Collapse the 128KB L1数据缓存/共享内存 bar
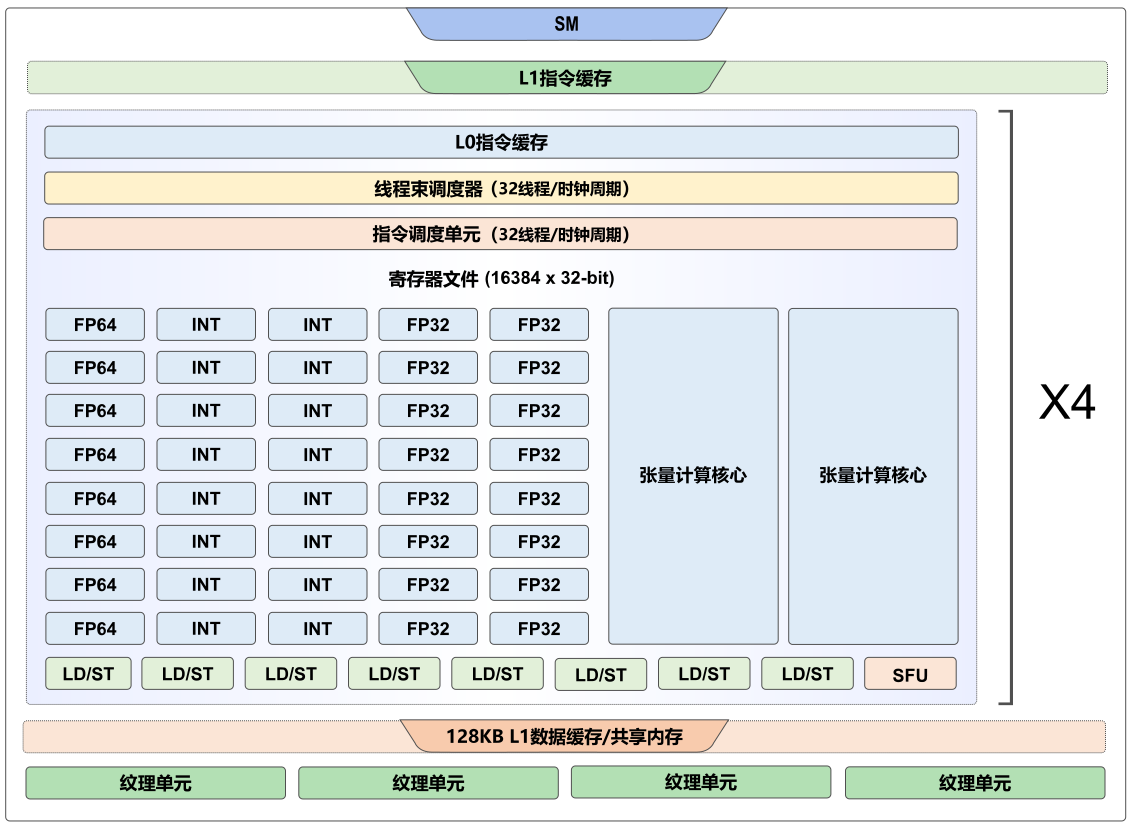The height and width of the screenshot is (827, 1130). pos(565,737)
